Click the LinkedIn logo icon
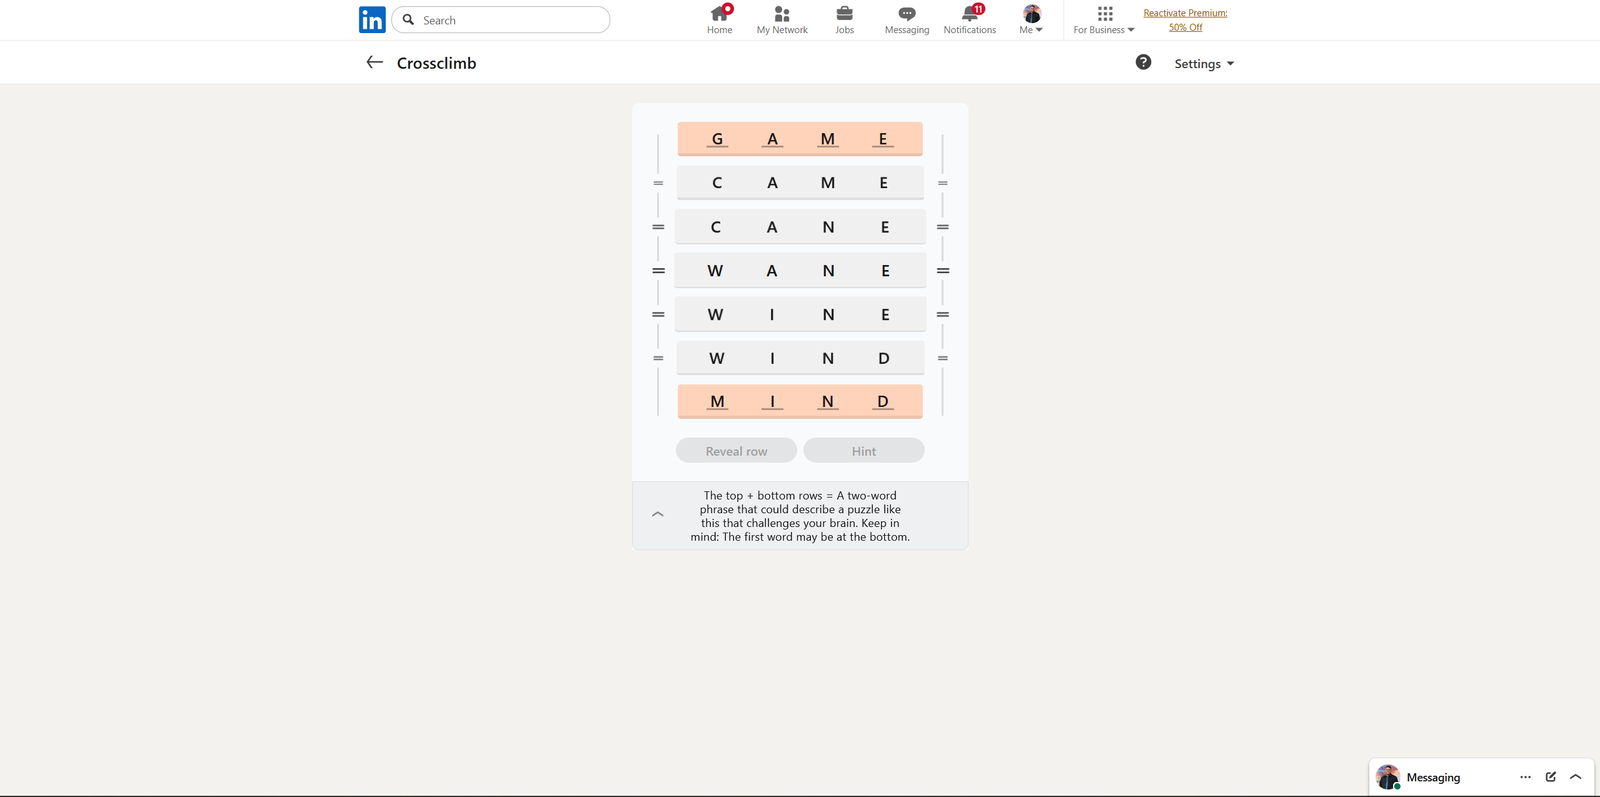The image size is (1600, 797). coord(372,20)
